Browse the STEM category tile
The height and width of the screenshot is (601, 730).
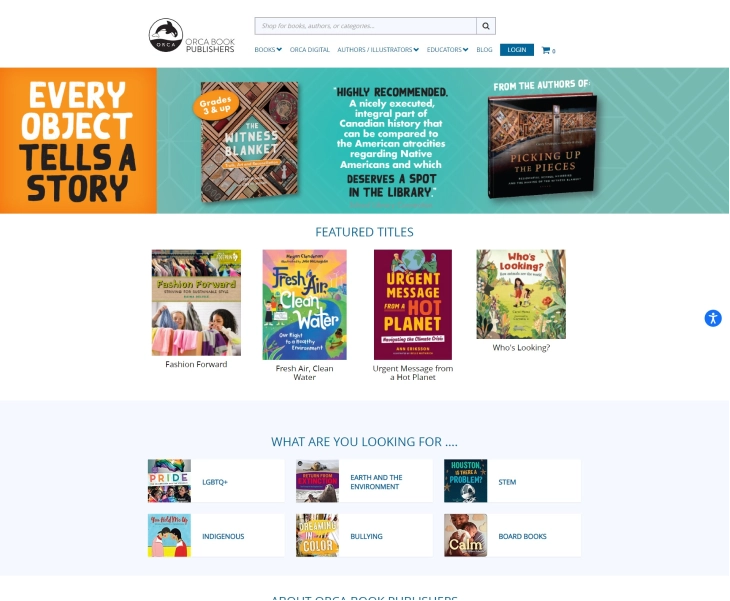pos(512,481)
